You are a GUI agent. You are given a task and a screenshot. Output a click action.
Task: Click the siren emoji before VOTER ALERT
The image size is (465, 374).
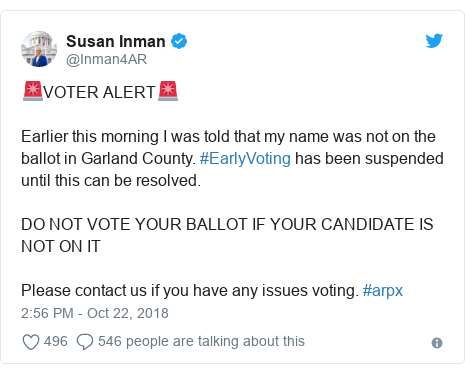point(33,91)
